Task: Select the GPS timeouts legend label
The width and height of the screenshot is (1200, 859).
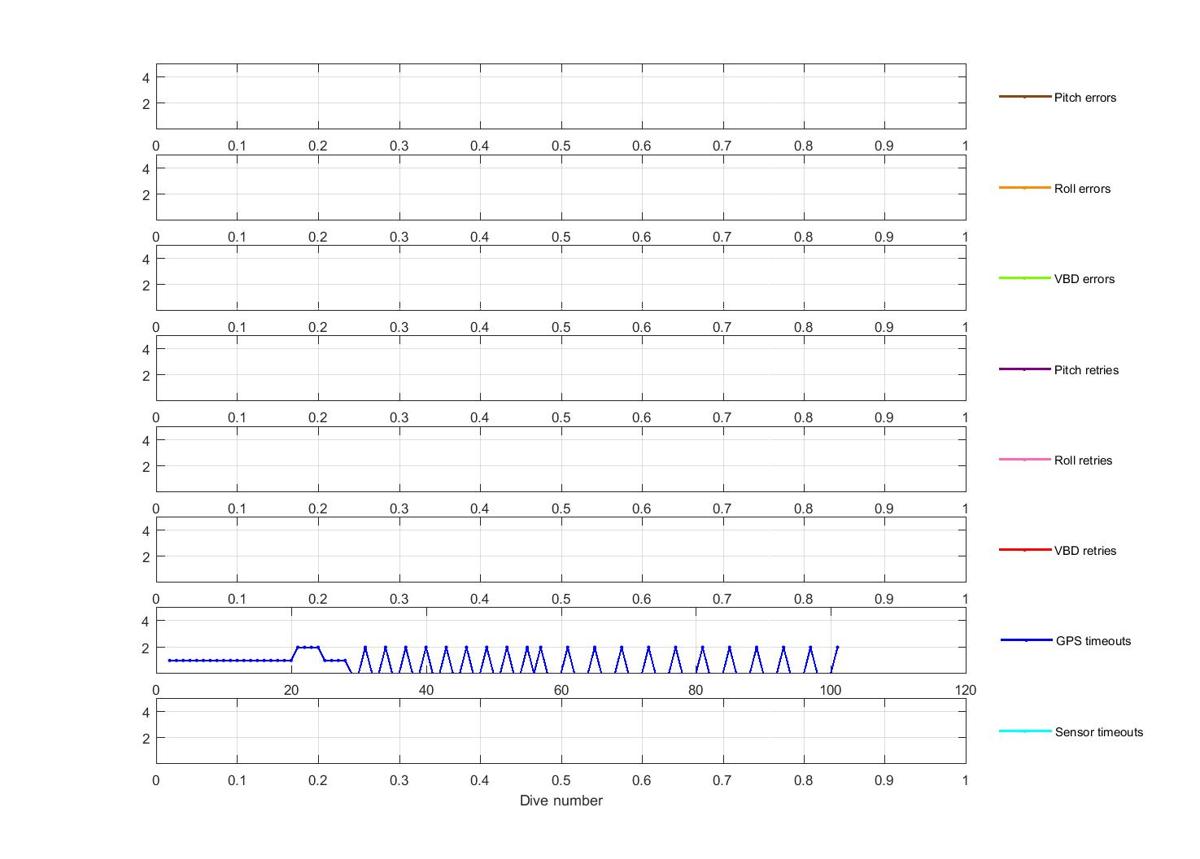Action: click(1093, 641)
